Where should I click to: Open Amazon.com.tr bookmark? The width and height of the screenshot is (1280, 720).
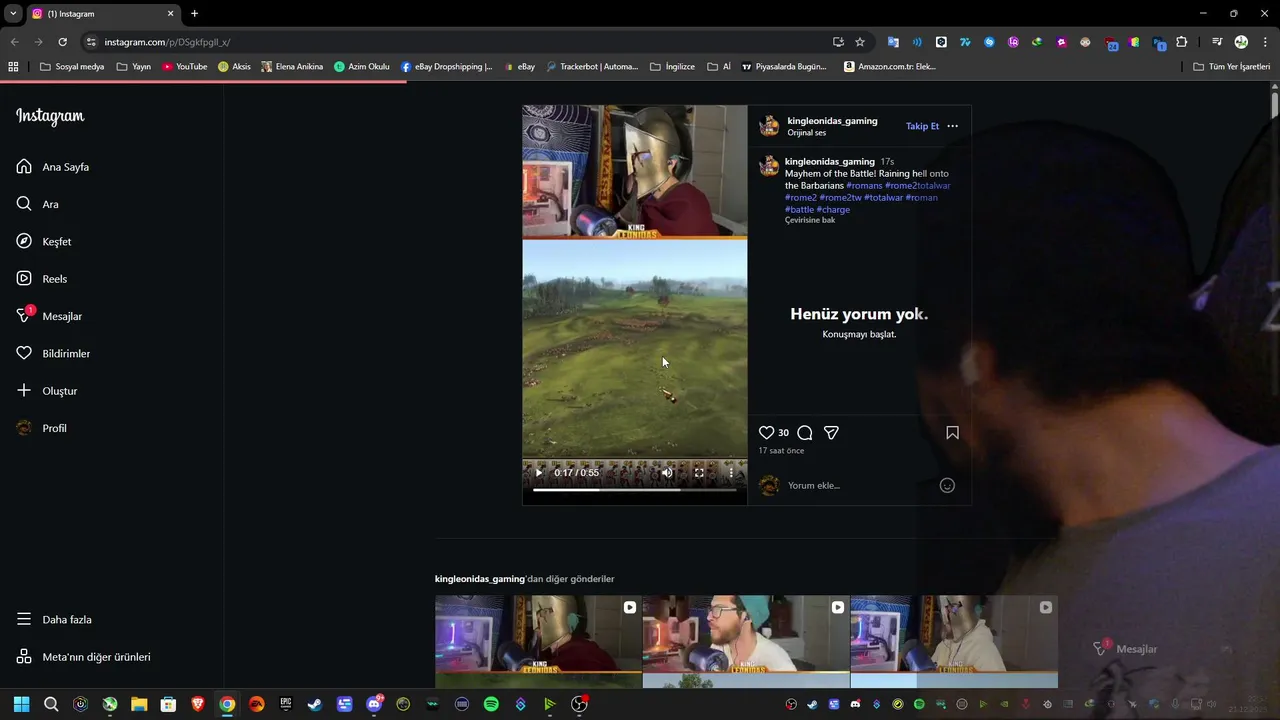tap(890, 67)
